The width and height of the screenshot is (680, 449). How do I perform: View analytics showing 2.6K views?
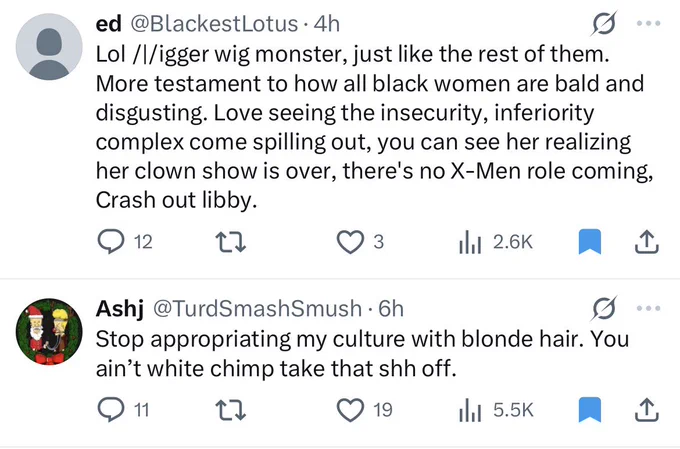tap(495, 242)
